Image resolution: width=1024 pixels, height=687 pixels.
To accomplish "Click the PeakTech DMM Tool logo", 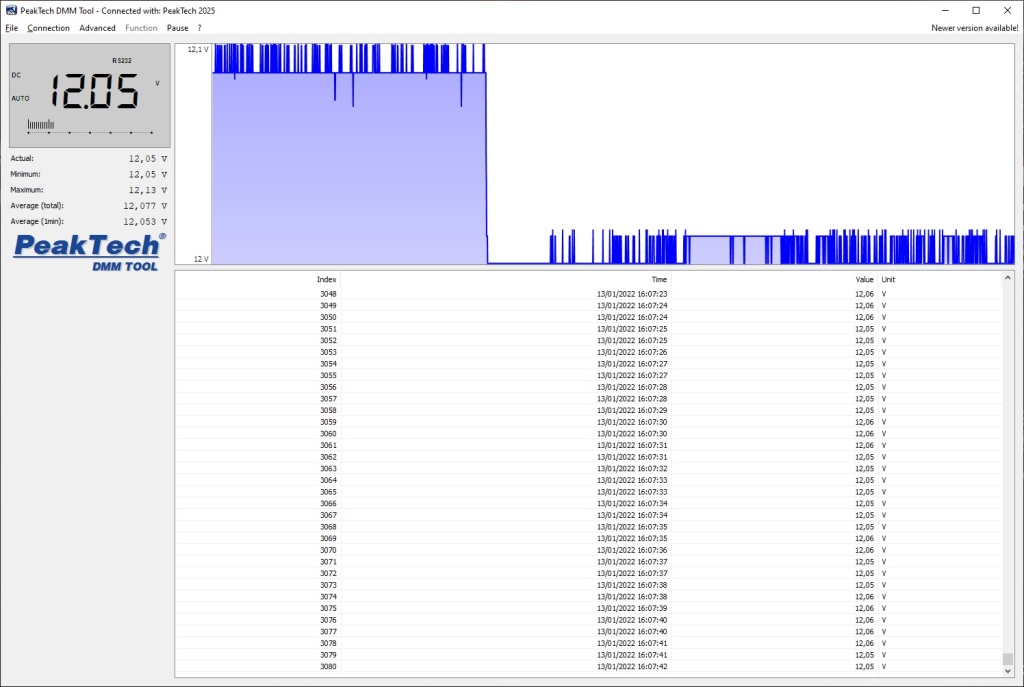I will [x=89, y=252].
